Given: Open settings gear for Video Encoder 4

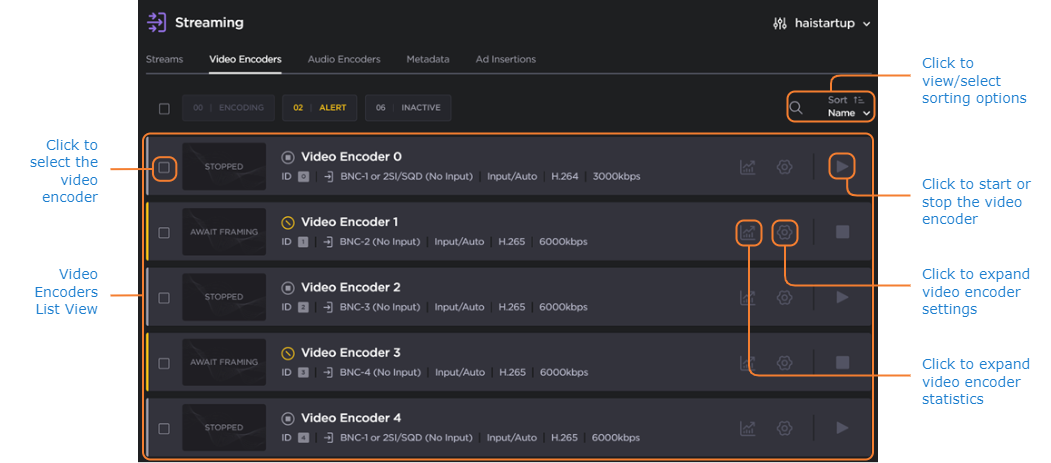Looking at the screenshot, I should [x=785, y=428].
